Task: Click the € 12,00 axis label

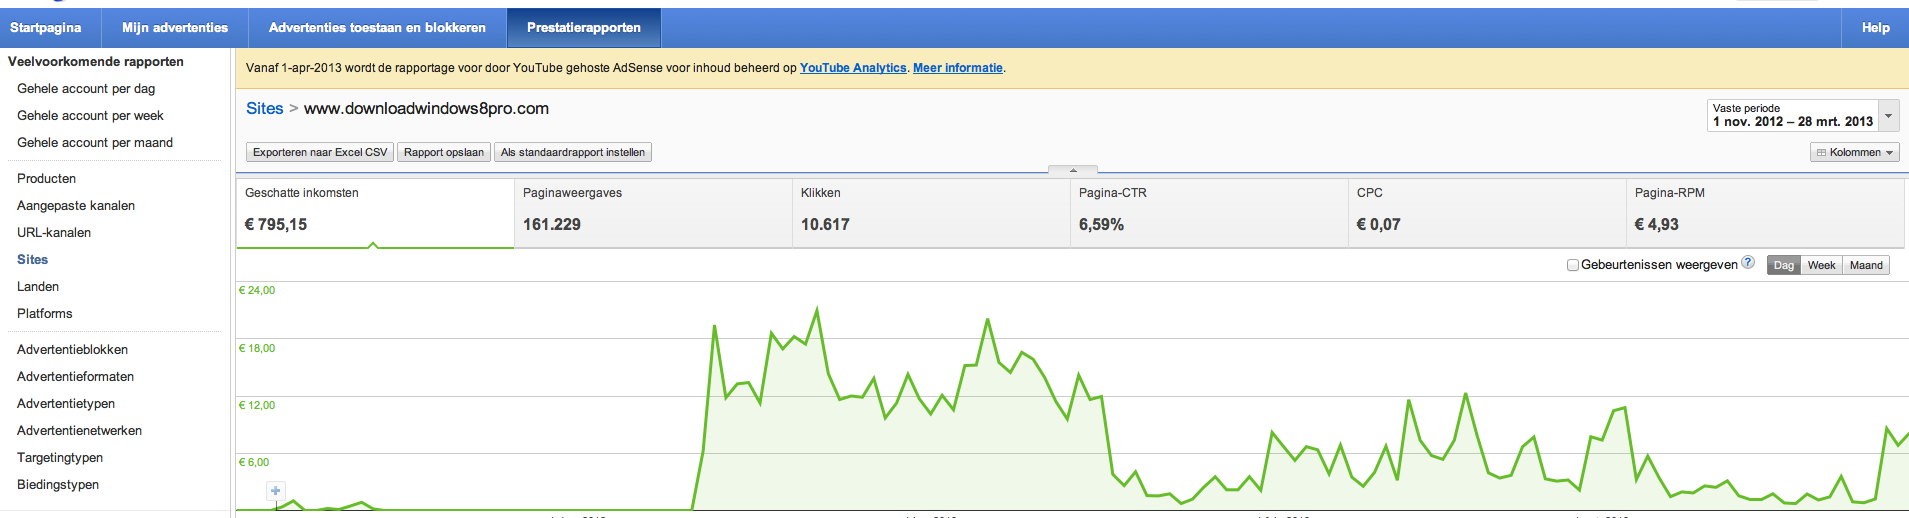Action: point(257,405)
